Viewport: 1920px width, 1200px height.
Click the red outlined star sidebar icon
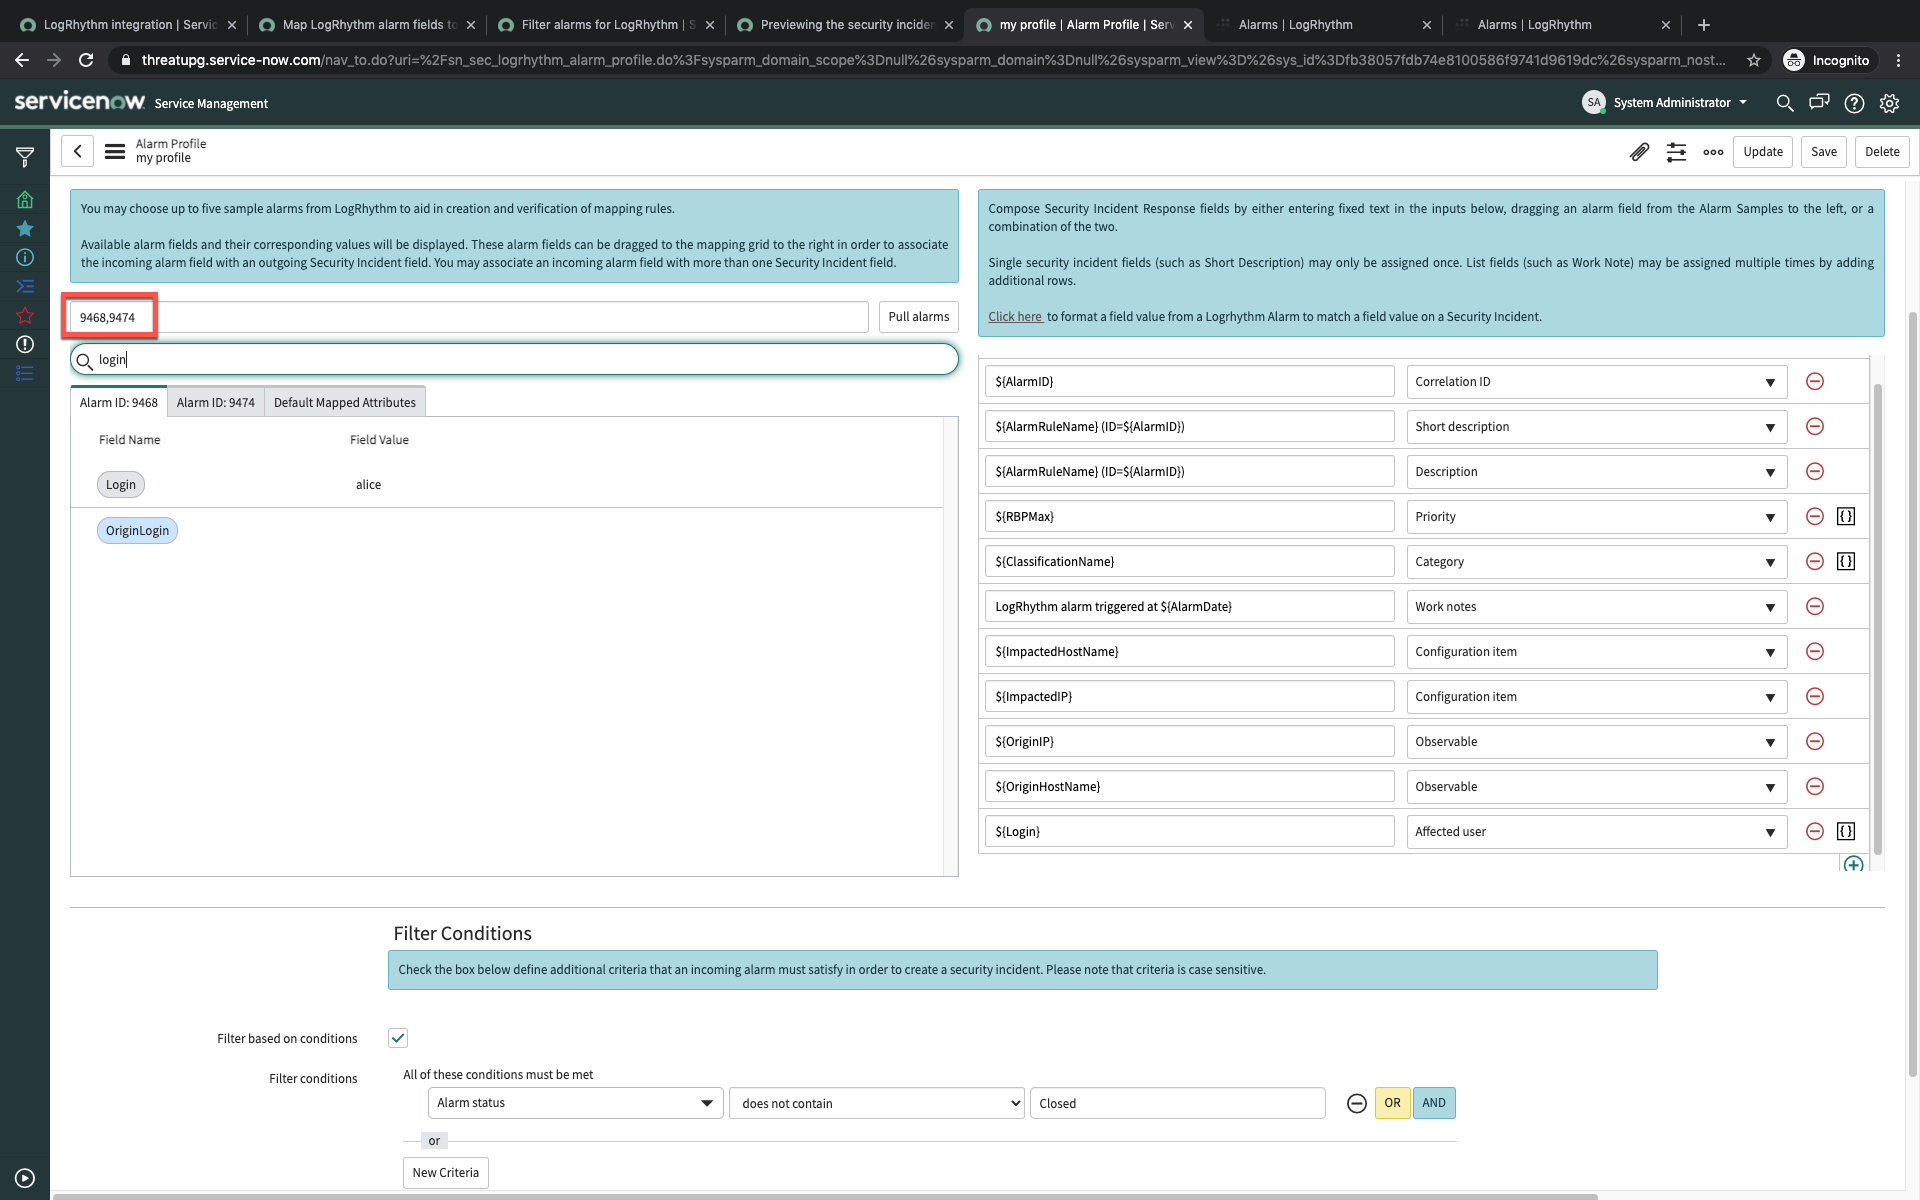click(x=25, y=316)
